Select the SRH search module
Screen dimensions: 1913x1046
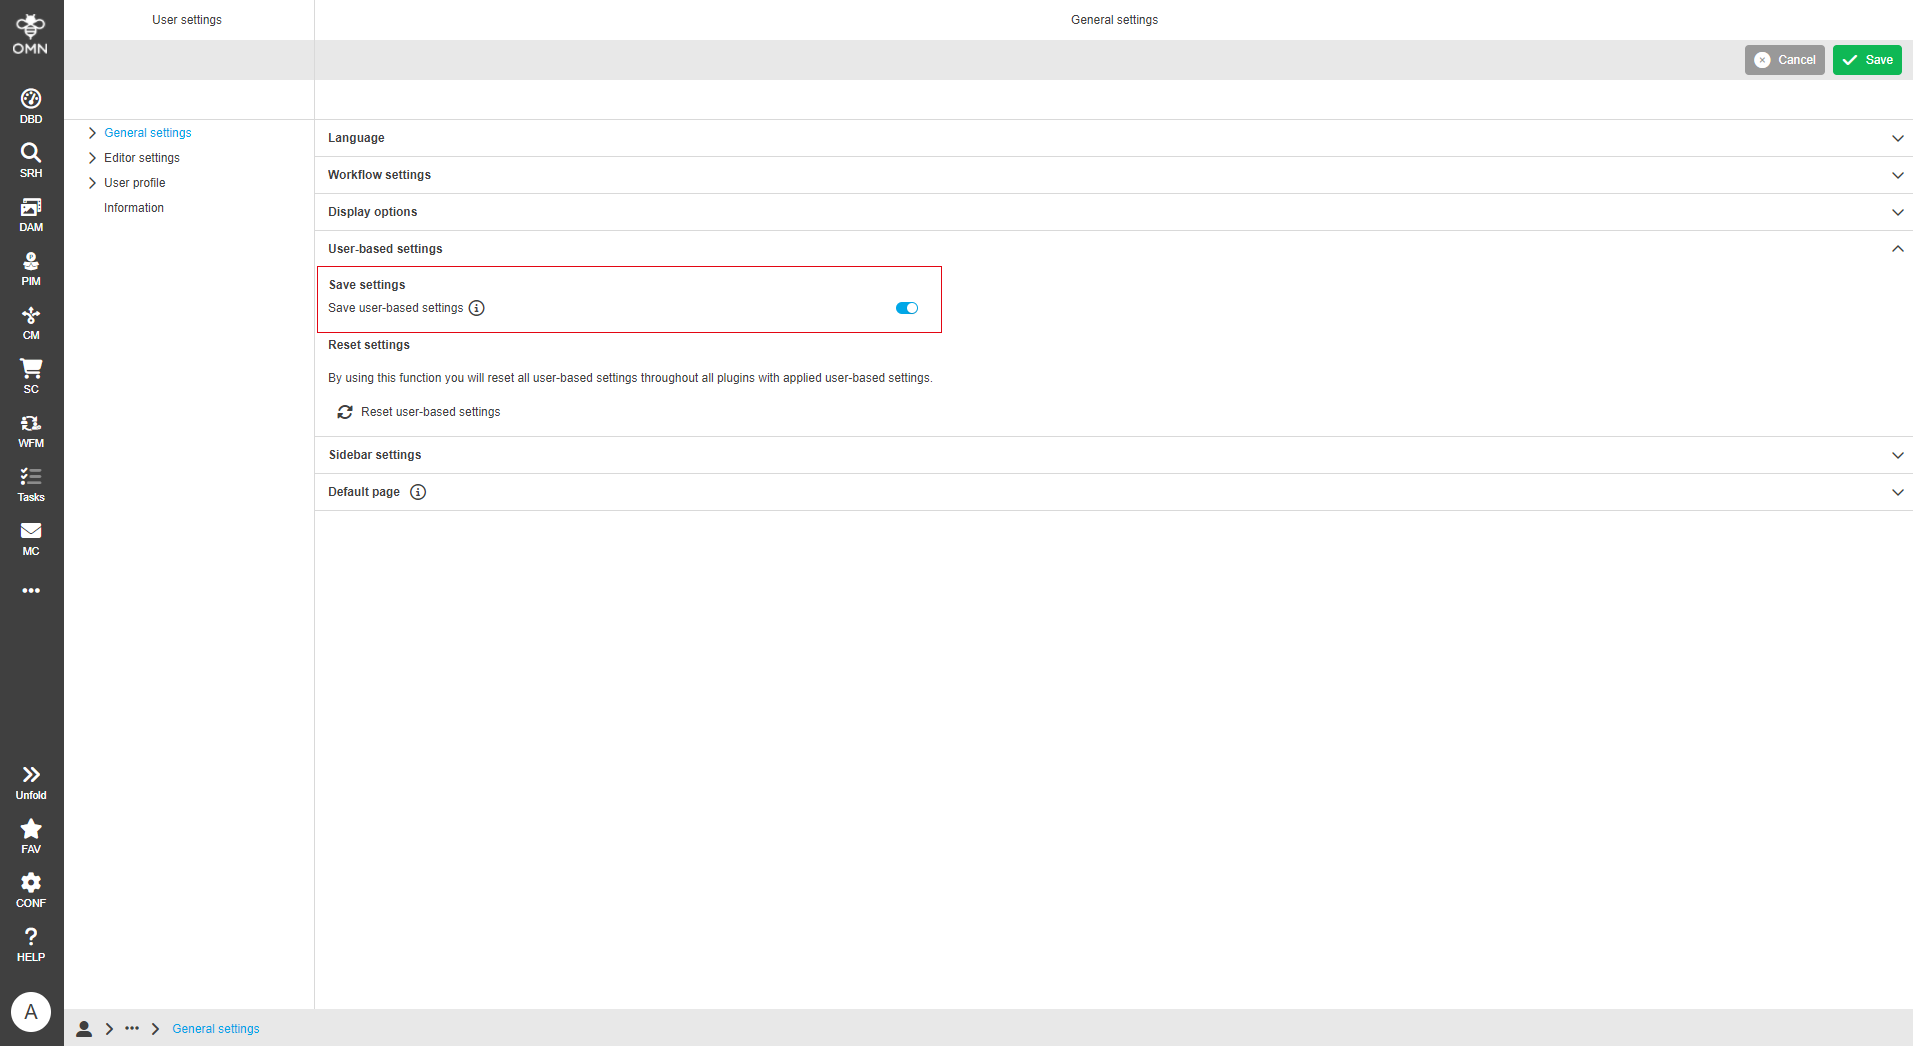point(30,159)
